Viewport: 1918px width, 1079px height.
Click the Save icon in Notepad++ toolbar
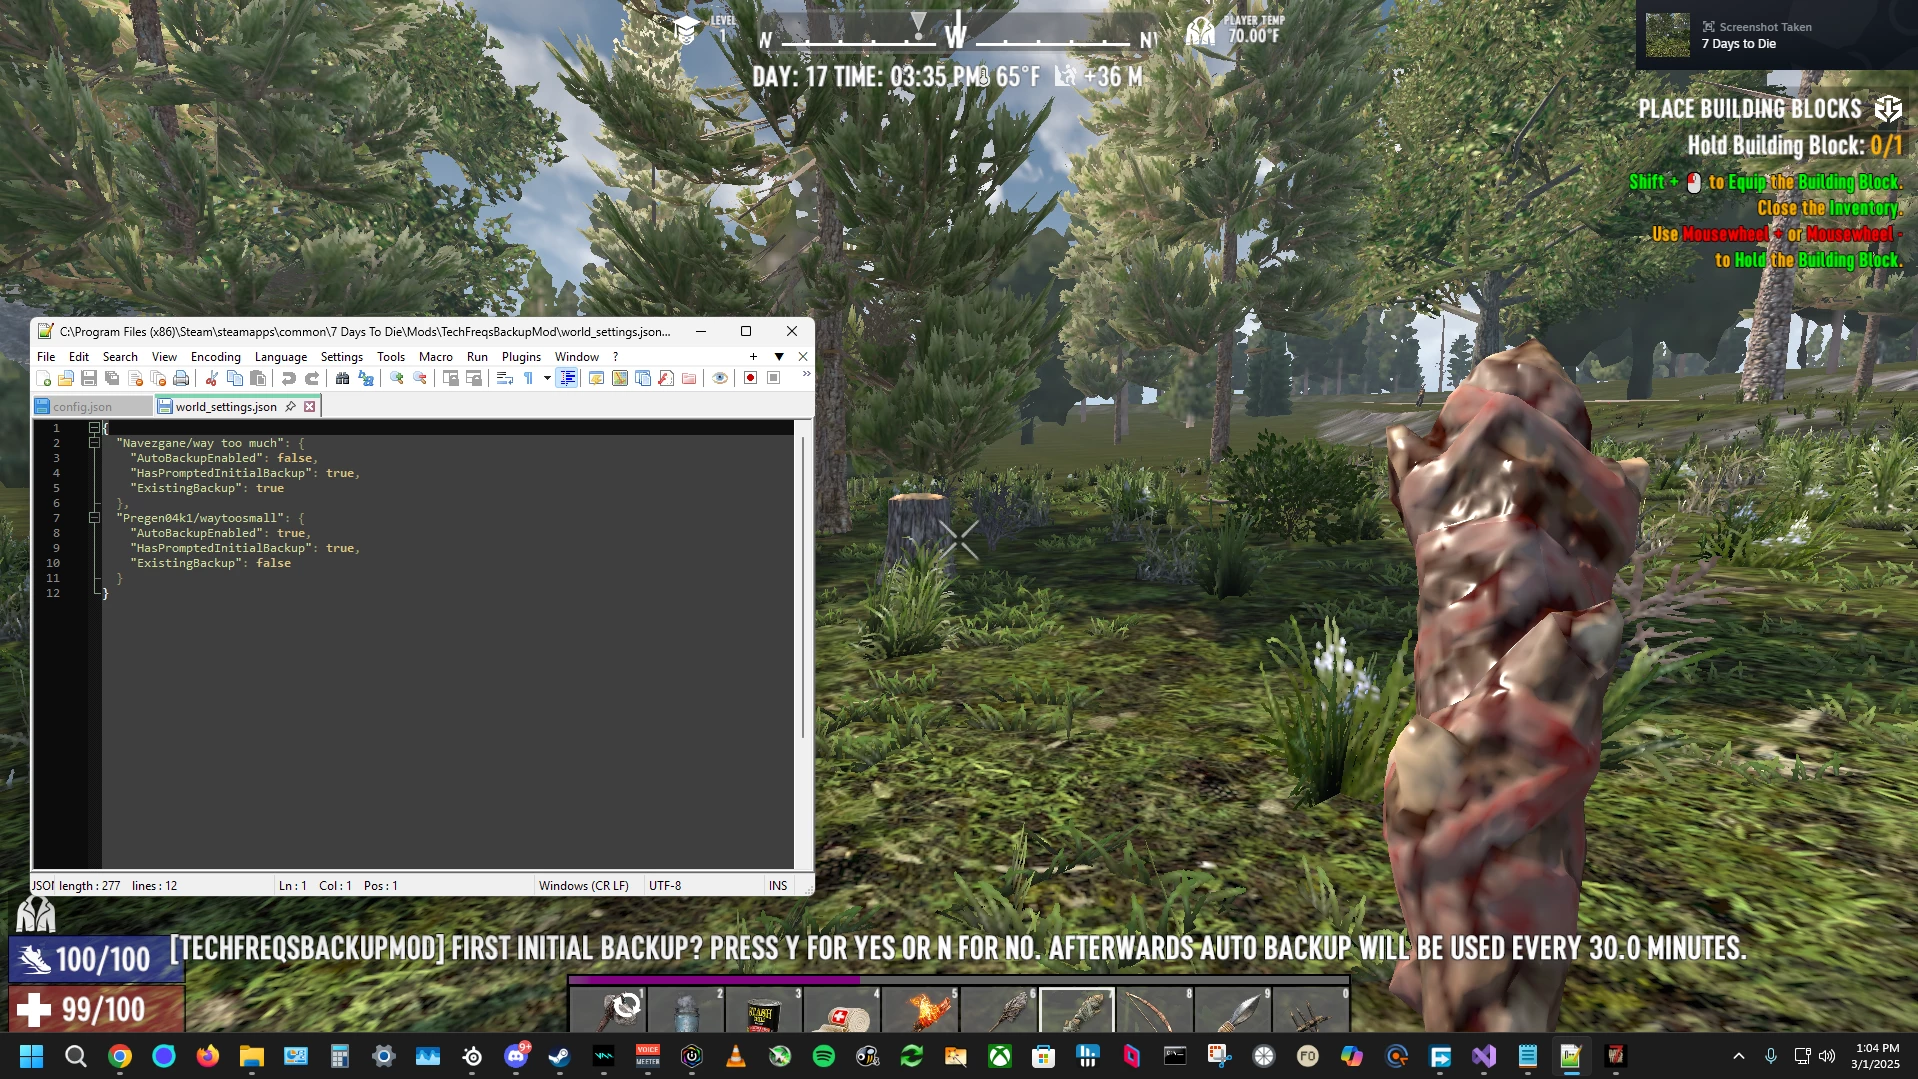click(89, 378)
